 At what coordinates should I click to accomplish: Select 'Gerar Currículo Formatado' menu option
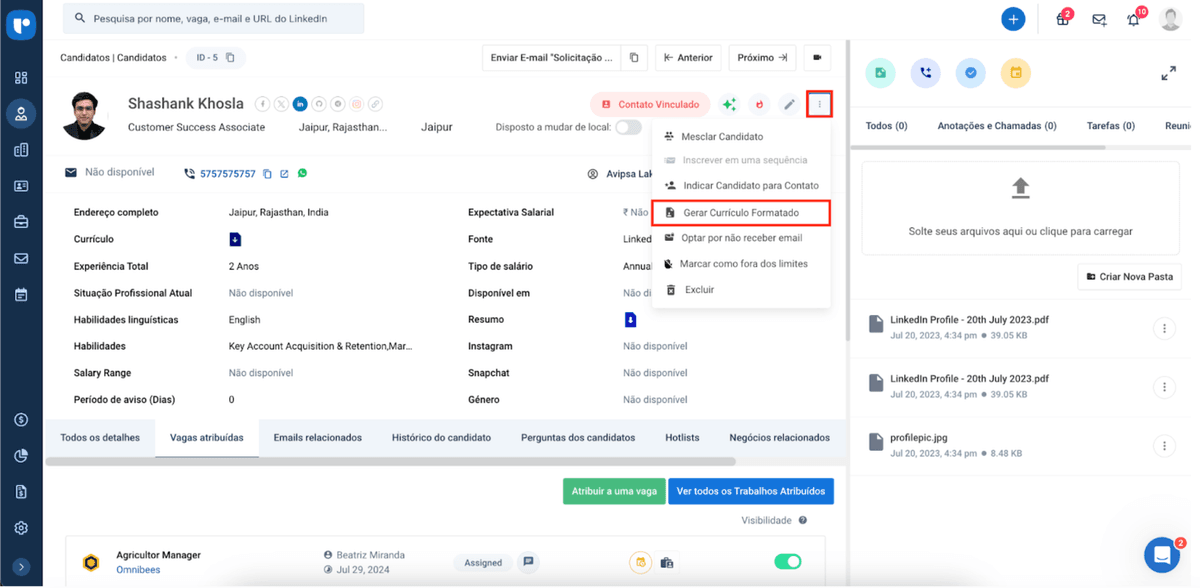[x=740, y=212]
